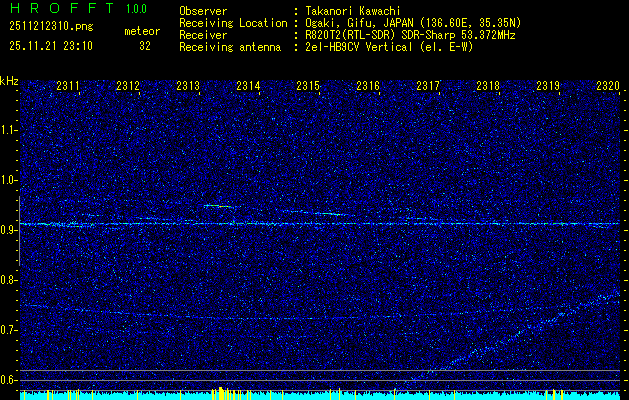The image size is (629, 400).
Task: Click the meteor count 32
Action: [x=145, y=46]
